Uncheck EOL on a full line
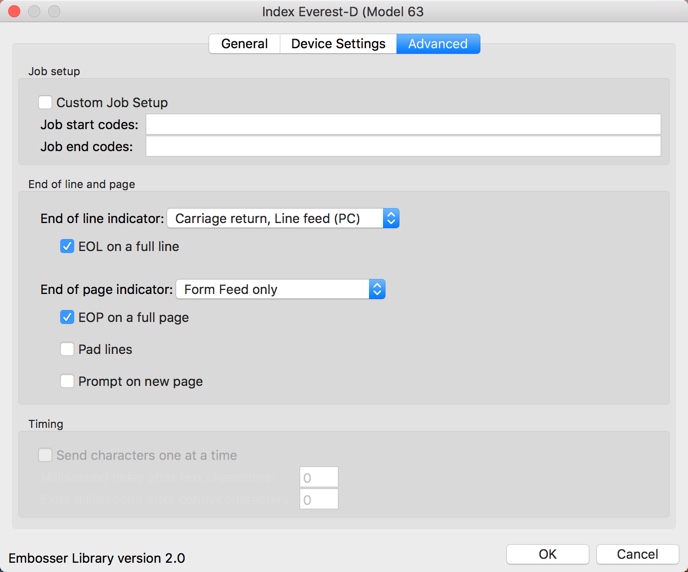This screenshot has width=688, height=572. tap(67, 246)
